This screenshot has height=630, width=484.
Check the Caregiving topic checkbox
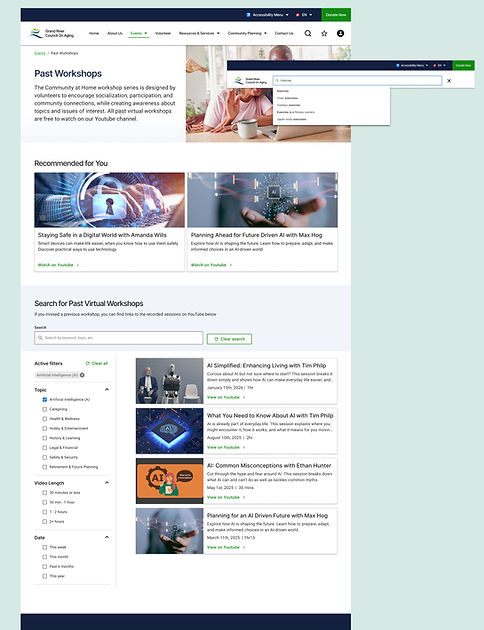click(x=45, y=409)
